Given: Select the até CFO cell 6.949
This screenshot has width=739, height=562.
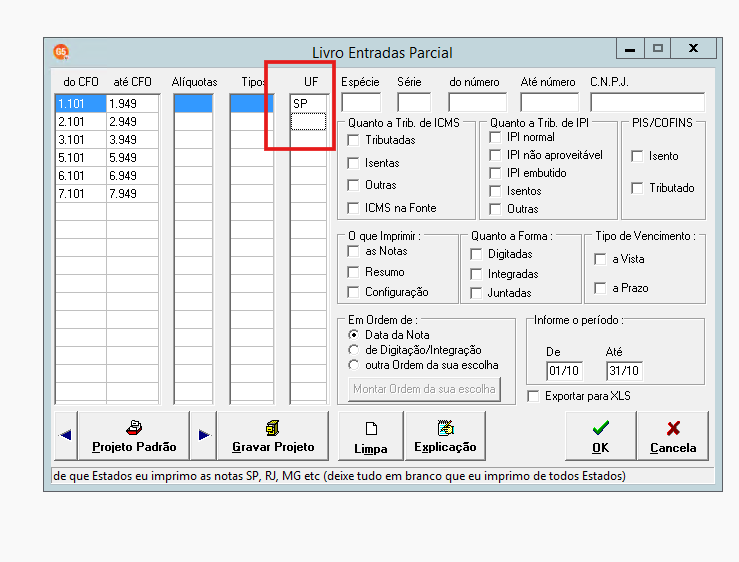Looking at the screenshot, I should pyautogui.click(x=132, y=176).
